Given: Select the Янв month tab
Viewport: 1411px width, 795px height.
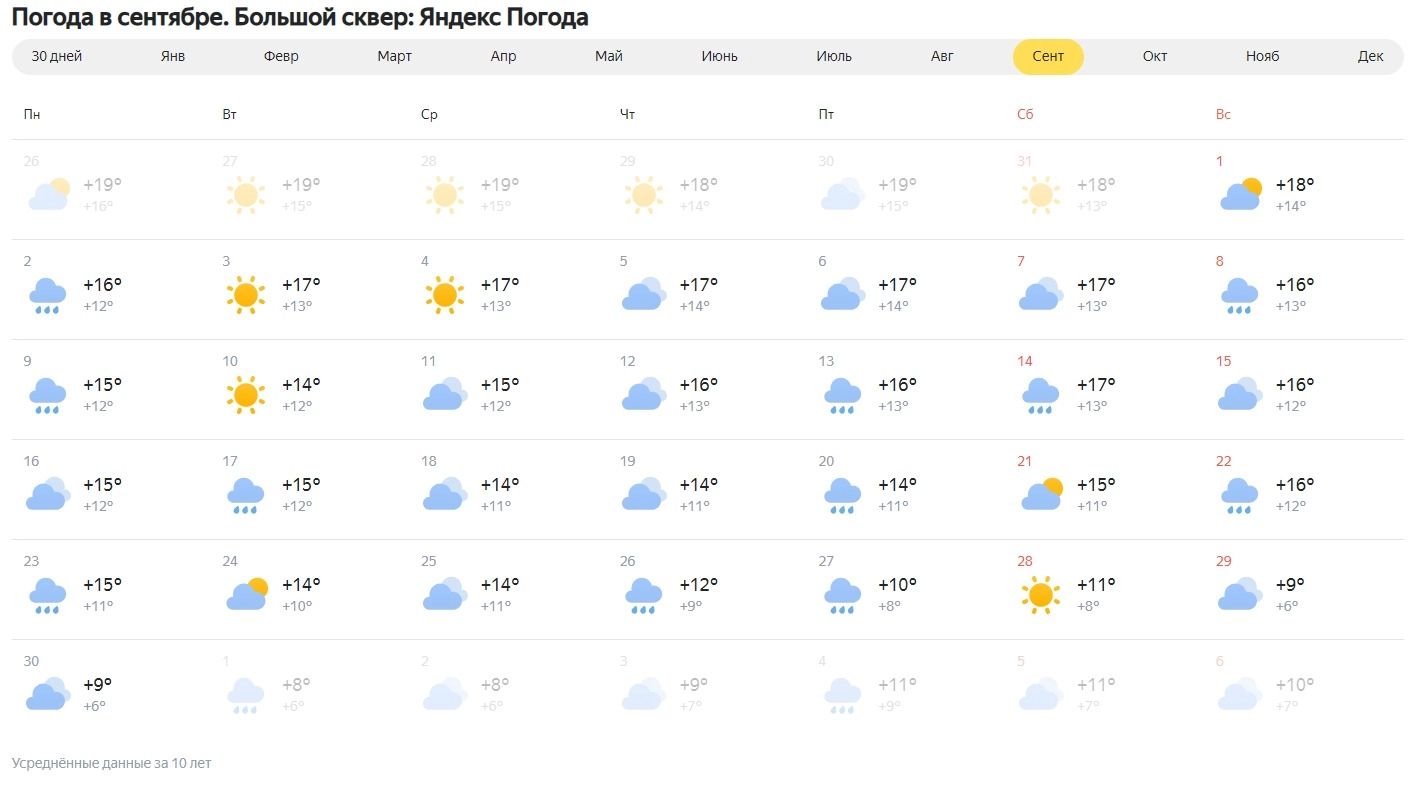Looking at the screenshot, I should pos(173,56).
